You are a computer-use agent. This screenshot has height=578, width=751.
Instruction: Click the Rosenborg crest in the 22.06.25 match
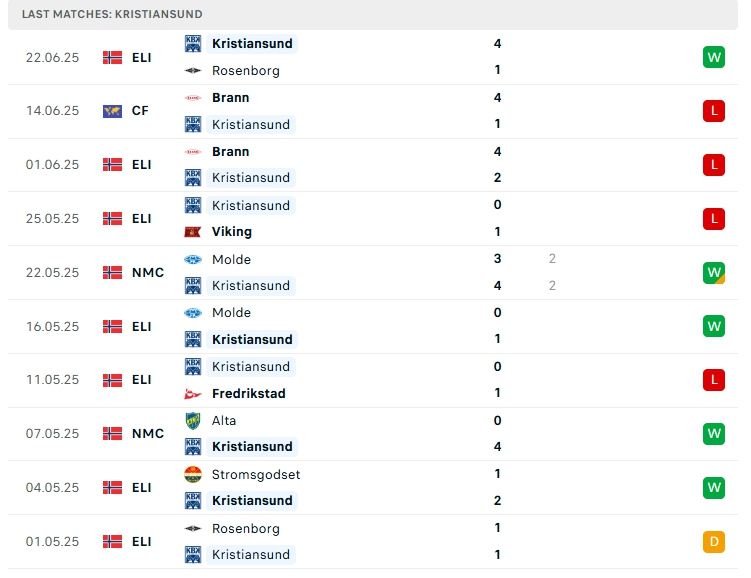193,71
